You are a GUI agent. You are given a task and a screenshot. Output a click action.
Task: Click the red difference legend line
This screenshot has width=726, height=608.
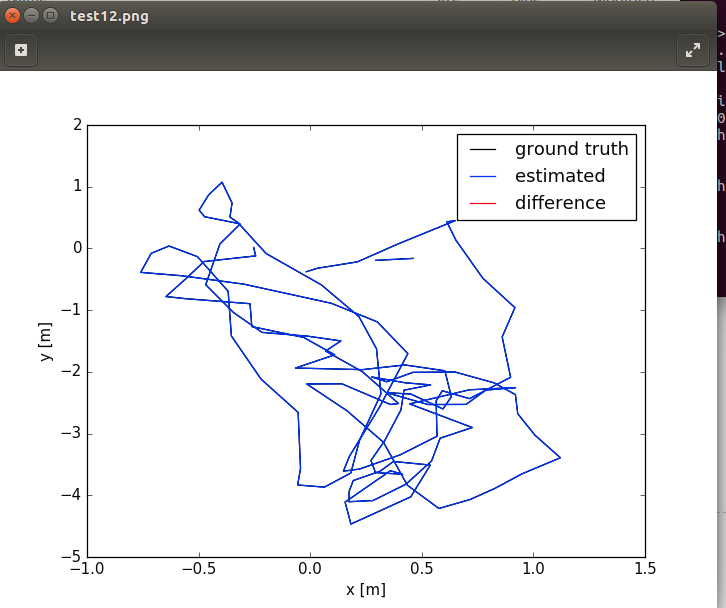point(483,204)
